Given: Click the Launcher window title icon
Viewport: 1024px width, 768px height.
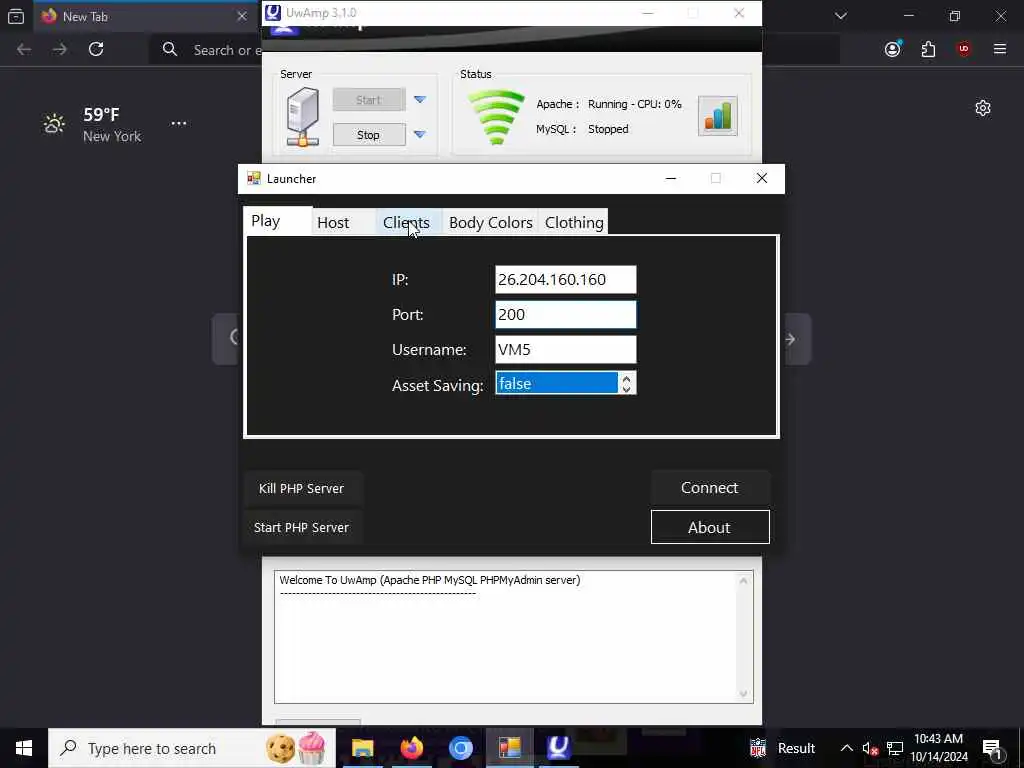Looking at the screenshot, I should [254, 178].
